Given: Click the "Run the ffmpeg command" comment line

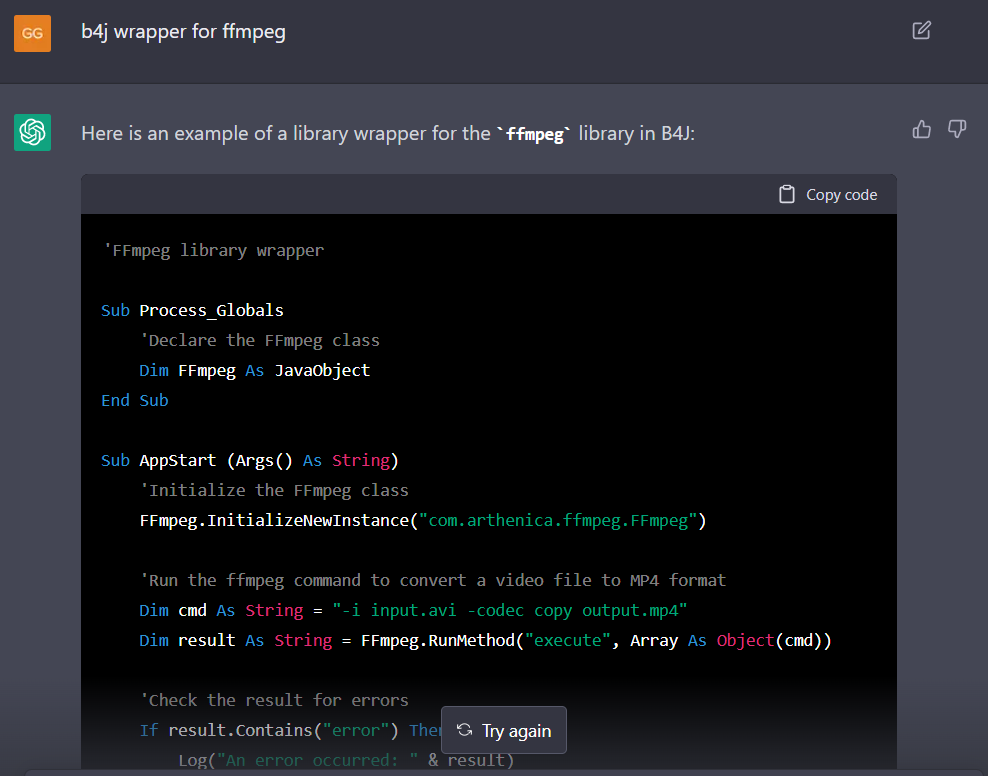Looking at the screenshot, I should click(x=432, y=580).
